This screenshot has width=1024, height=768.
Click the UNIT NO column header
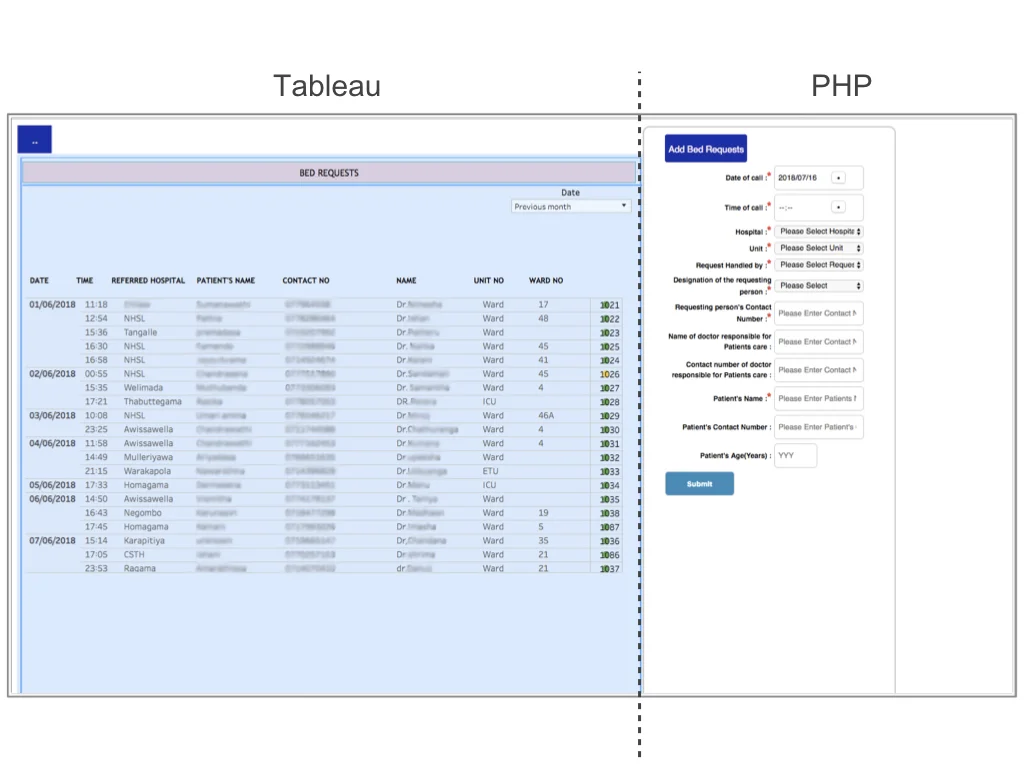click(488, 280)
